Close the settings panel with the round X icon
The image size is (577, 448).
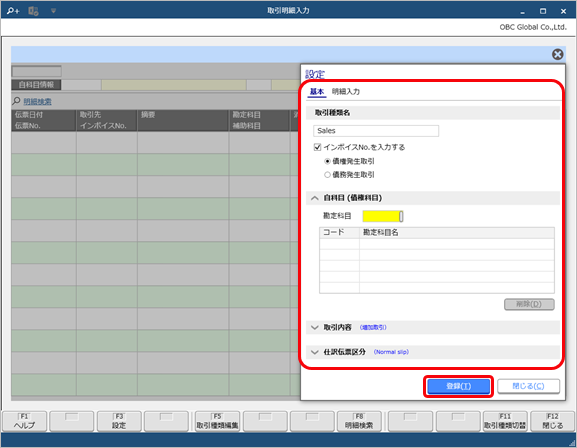[557, 54]
